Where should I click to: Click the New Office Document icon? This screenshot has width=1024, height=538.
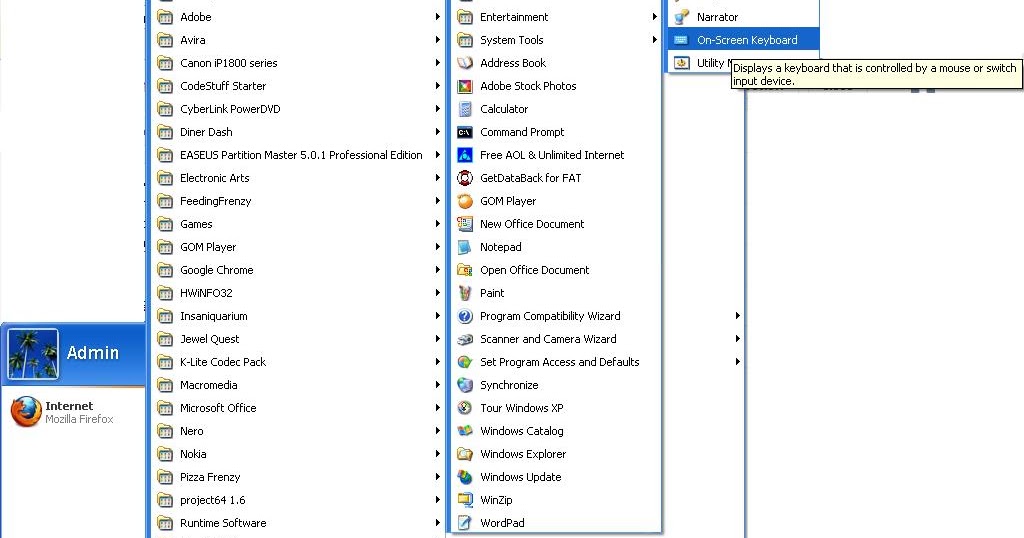point(464,224)
